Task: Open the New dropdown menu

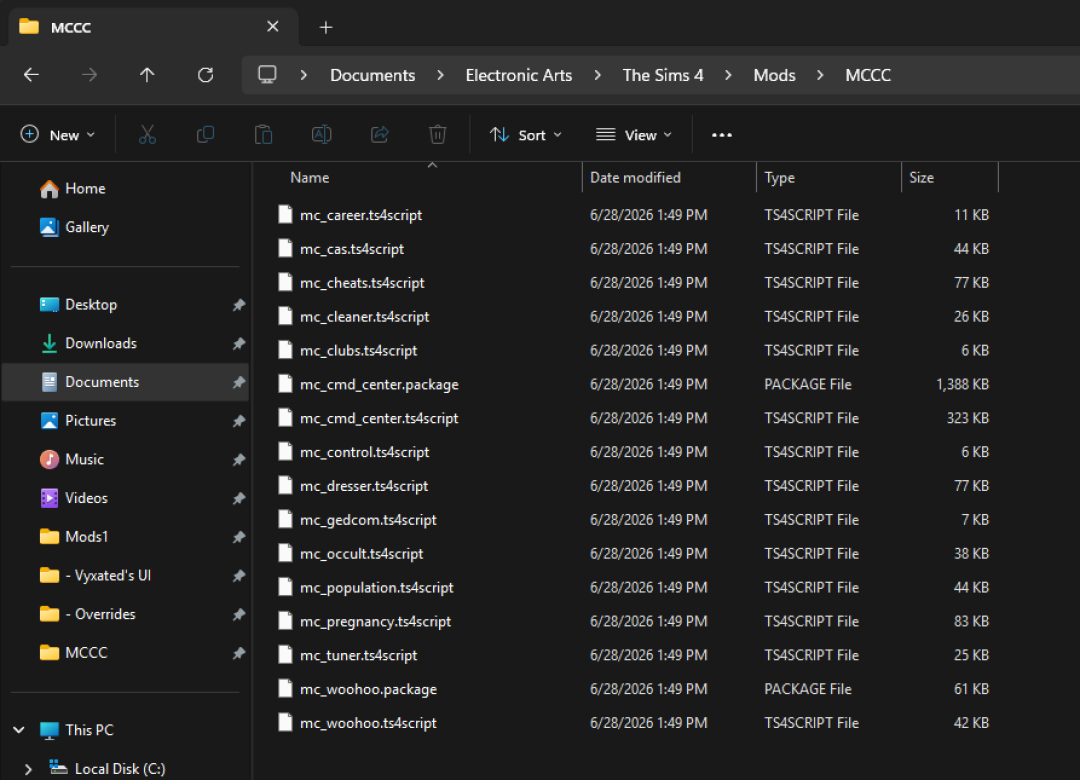Action: tap(58, 135)
